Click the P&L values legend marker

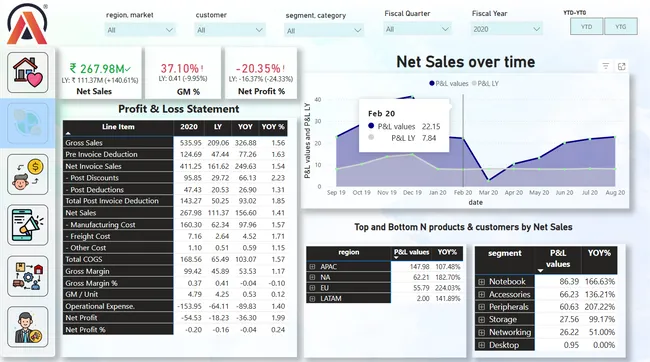click(432, 83)
